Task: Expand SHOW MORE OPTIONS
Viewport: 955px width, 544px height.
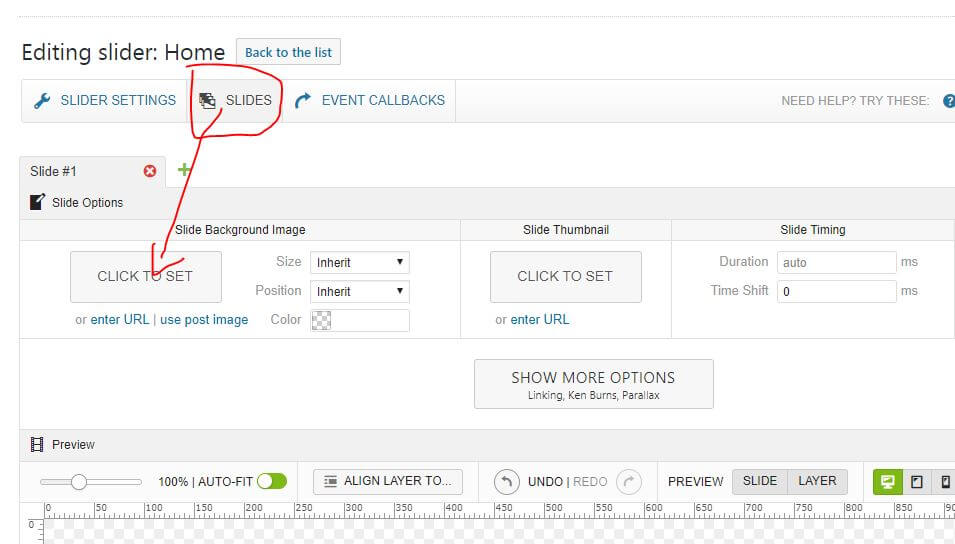Action: (593, 384)
